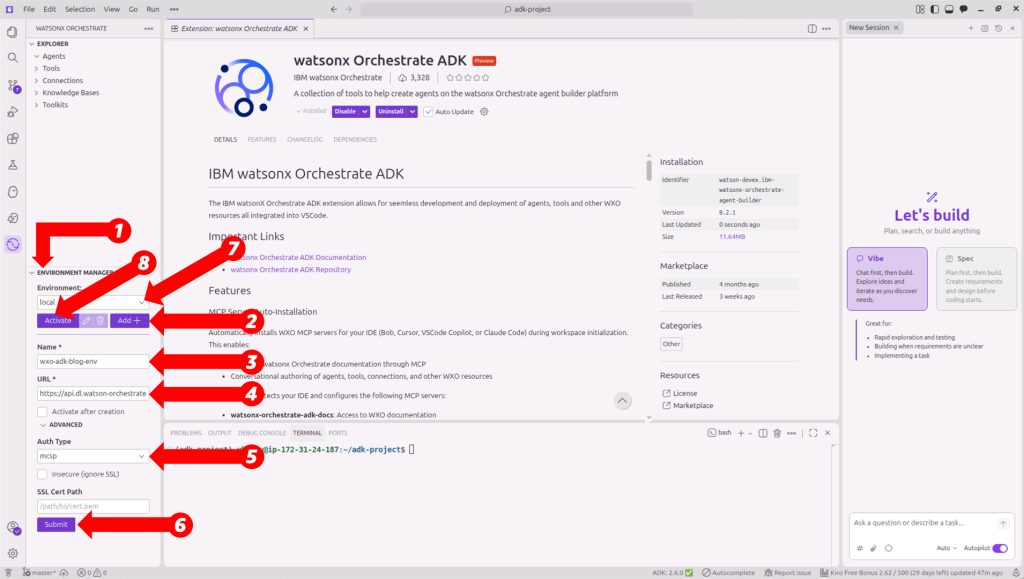Split the terminal pane
Screen dimensions: 1024x579
(x=763, y=433)
